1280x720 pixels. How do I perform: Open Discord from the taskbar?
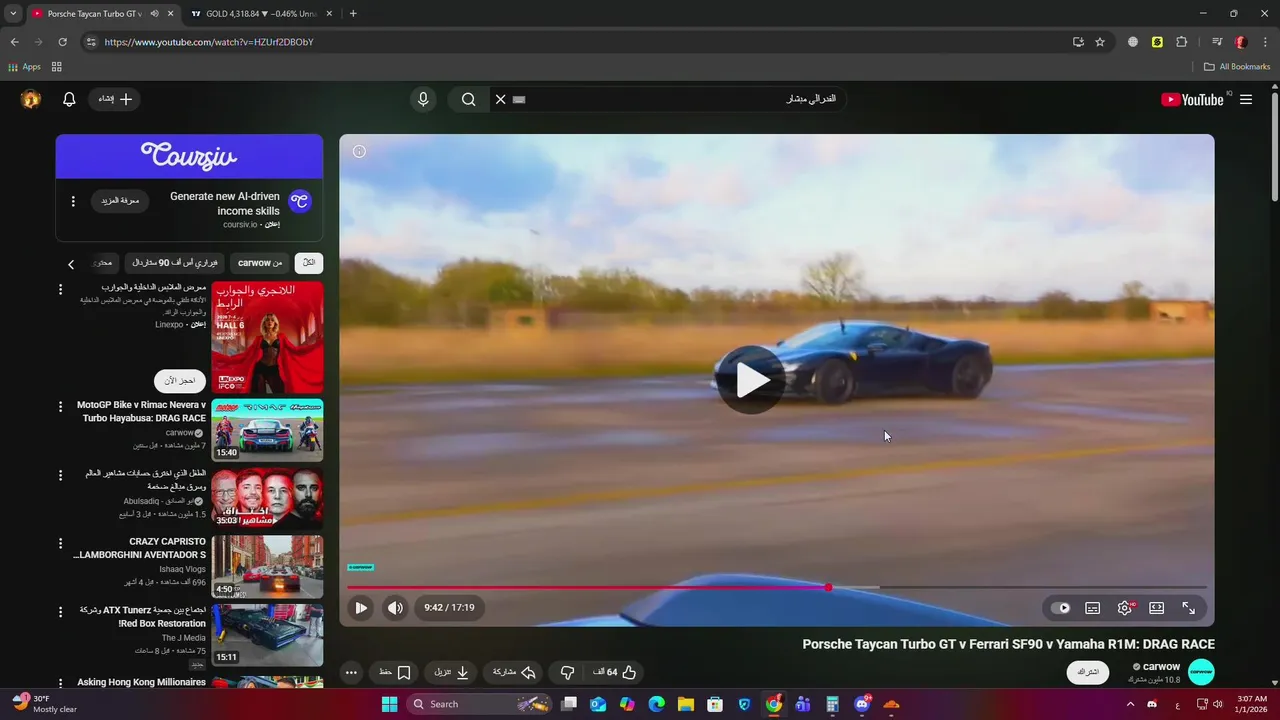pos(862,704)
